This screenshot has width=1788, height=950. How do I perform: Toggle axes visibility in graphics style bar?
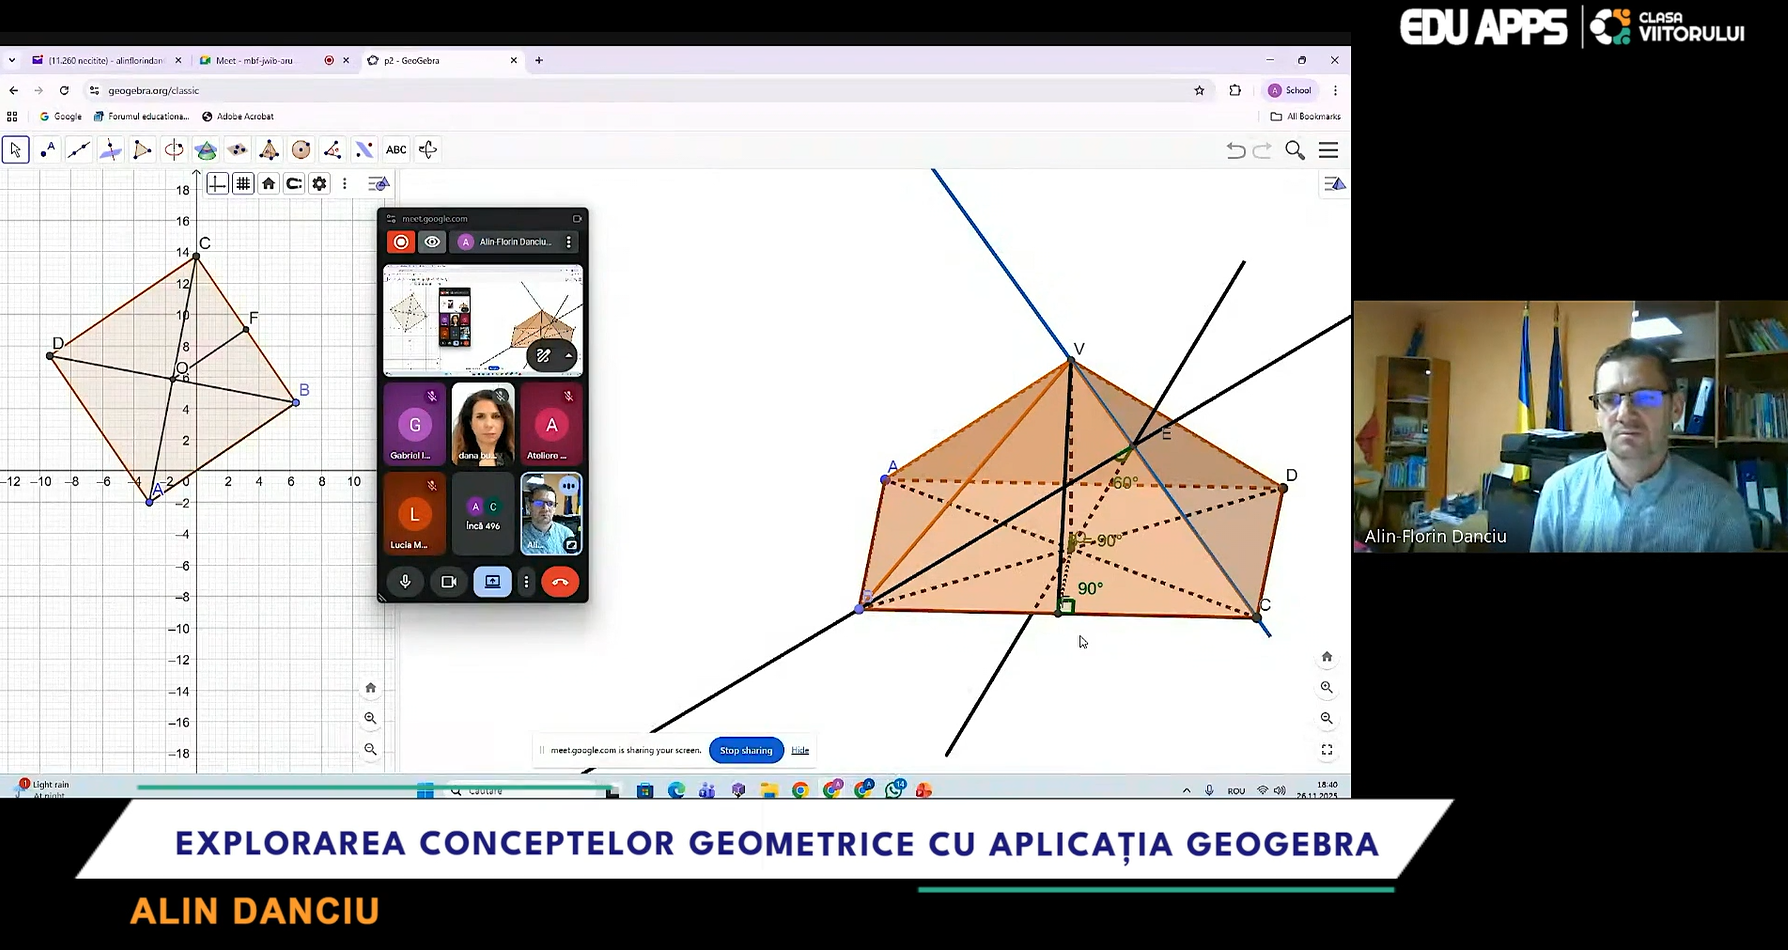217,184
